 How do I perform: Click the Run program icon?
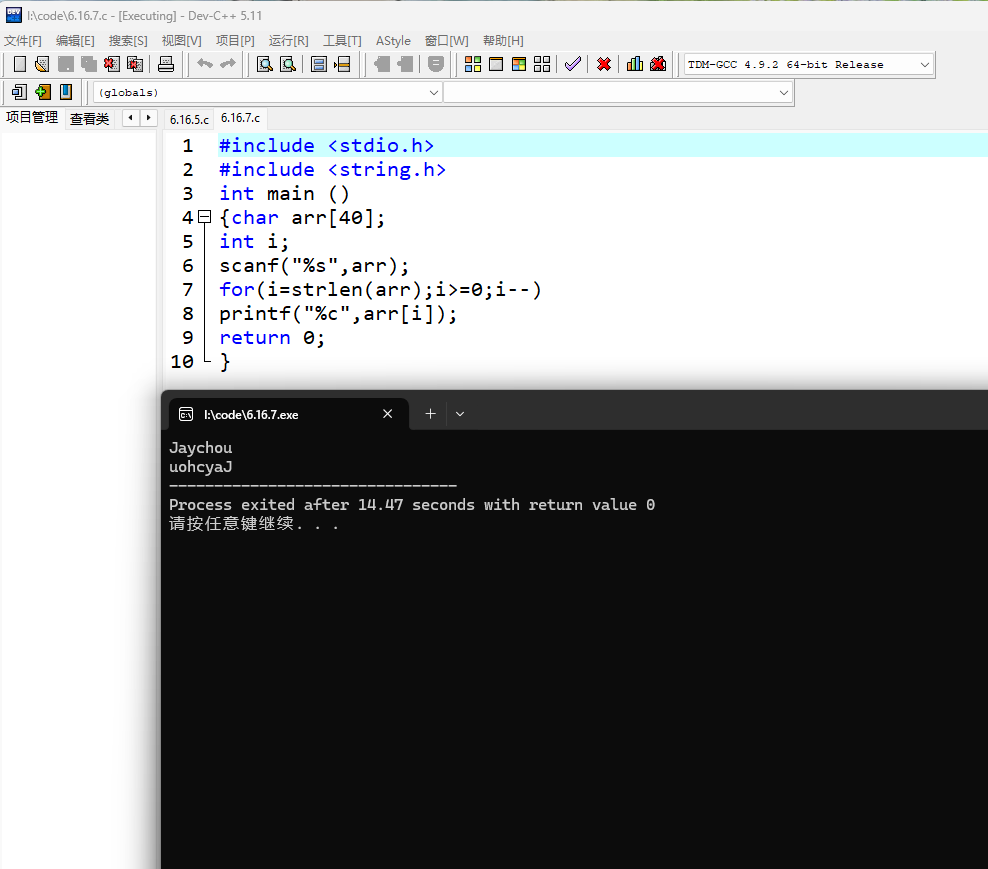tap(496, 64)
